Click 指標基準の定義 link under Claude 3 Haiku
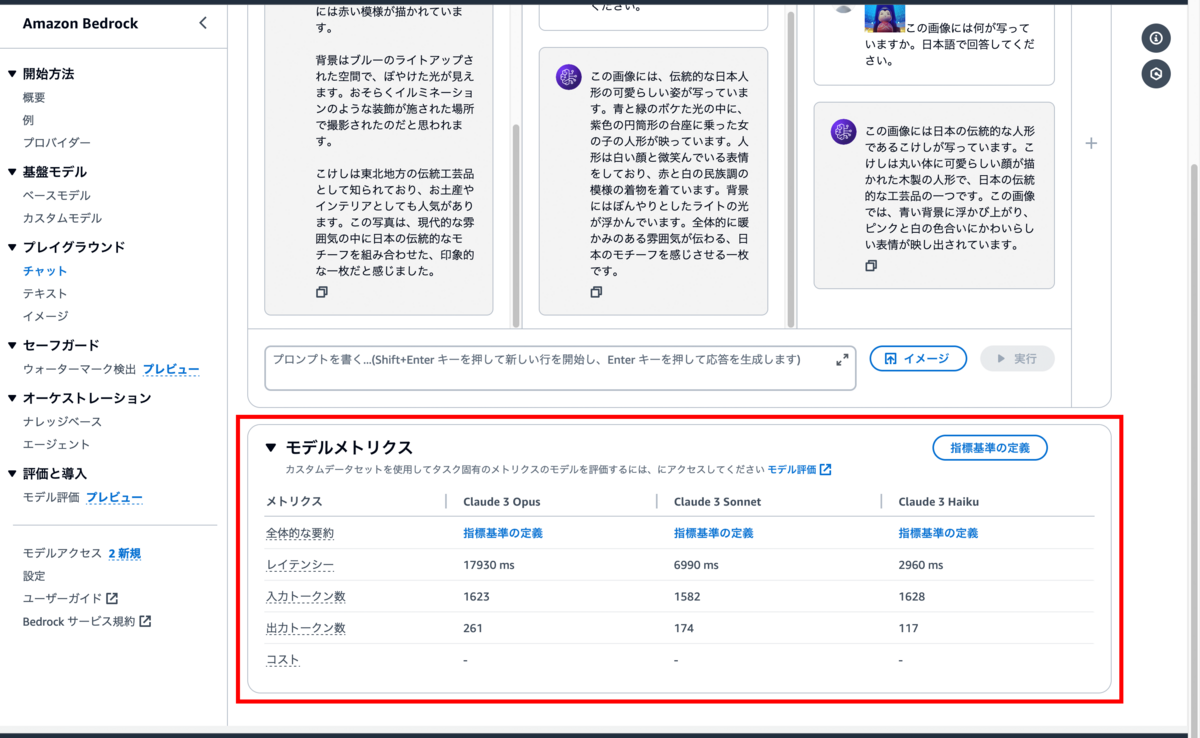This screenshot has width=1200, height=738. (939, 533)
